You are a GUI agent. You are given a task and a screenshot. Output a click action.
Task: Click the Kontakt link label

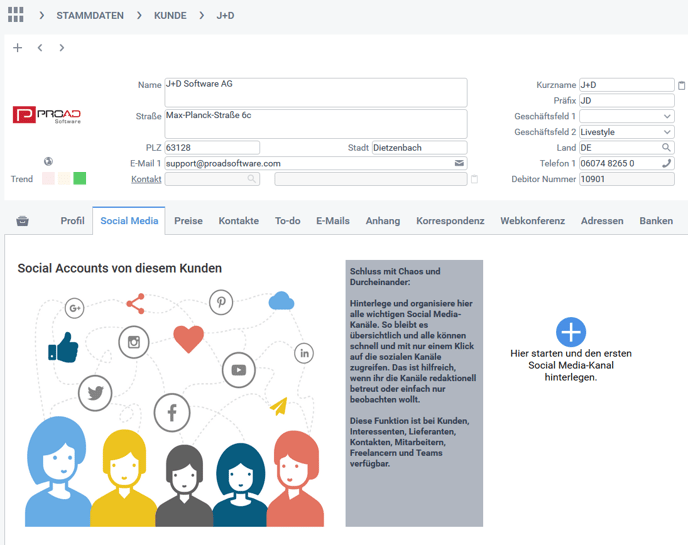coord(146,179)
